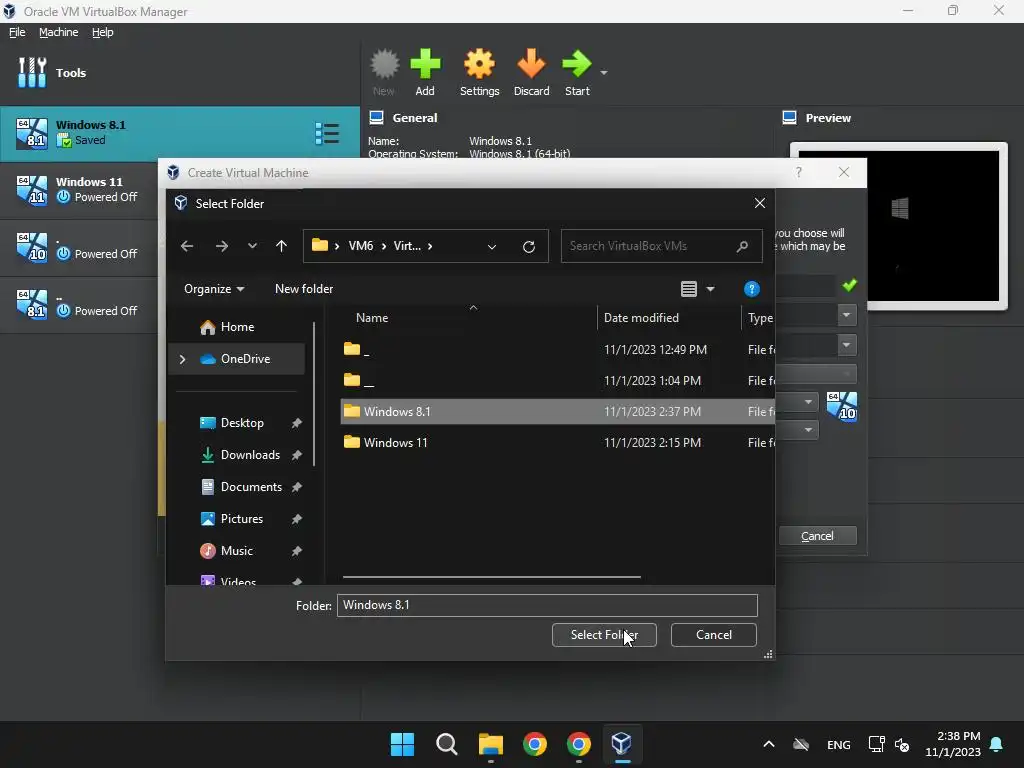Select the Windows 8.1 folder row
The height and width of the screenshot is (768, 1024).
pyautogui.click(x=558, y=411)
